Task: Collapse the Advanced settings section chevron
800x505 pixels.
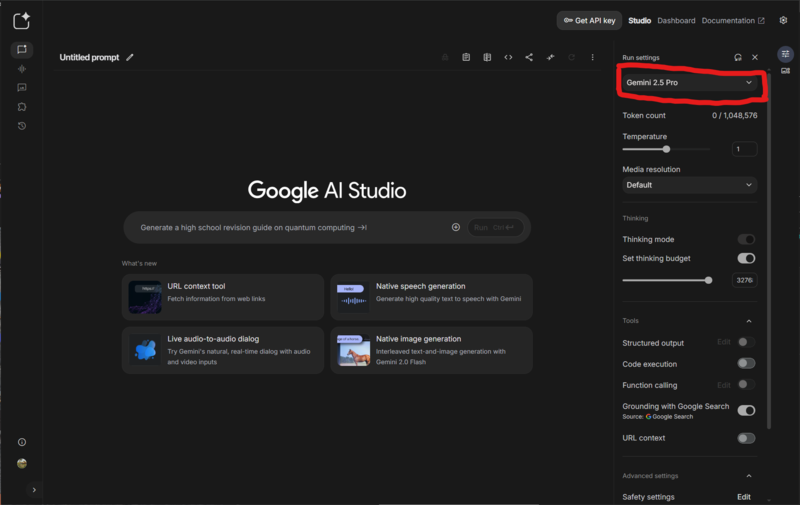Action: 749,476
